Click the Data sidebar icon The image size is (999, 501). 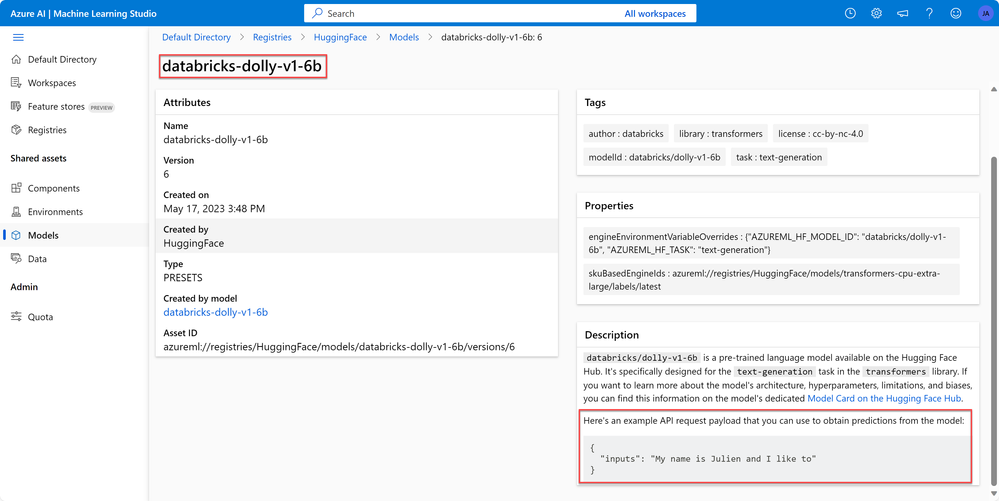pyautogui.click(x=17, y=259)
